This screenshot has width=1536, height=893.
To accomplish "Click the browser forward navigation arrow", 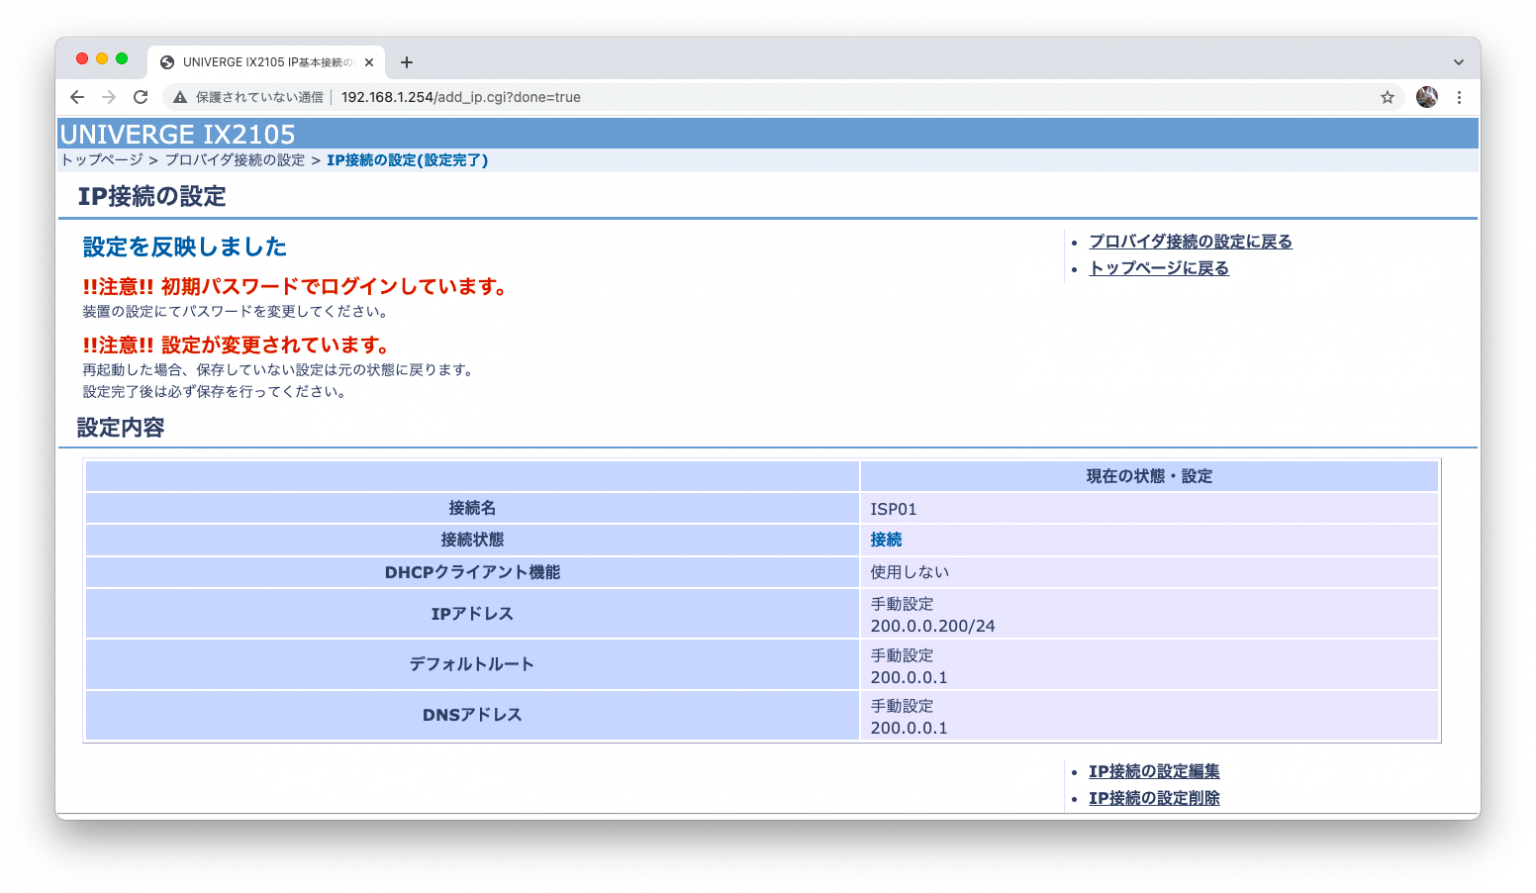I will tap(108, 97).
